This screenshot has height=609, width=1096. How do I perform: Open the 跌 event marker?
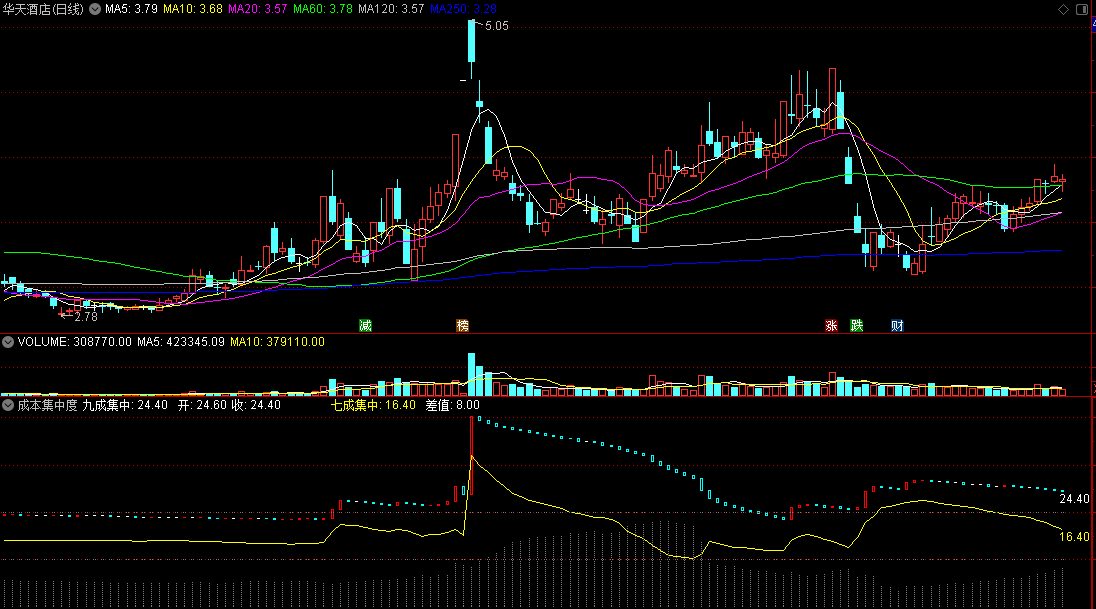856,325
